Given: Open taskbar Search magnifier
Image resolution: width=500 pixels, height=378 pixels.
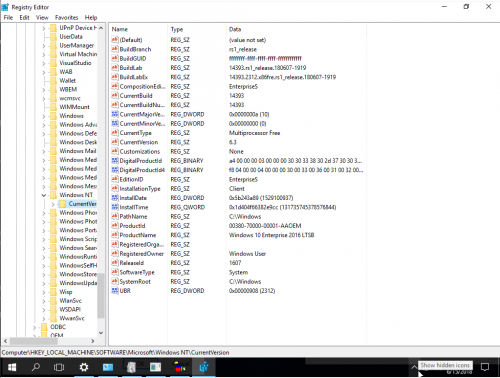Looking at the screenshot, I should tap(36, 367).
